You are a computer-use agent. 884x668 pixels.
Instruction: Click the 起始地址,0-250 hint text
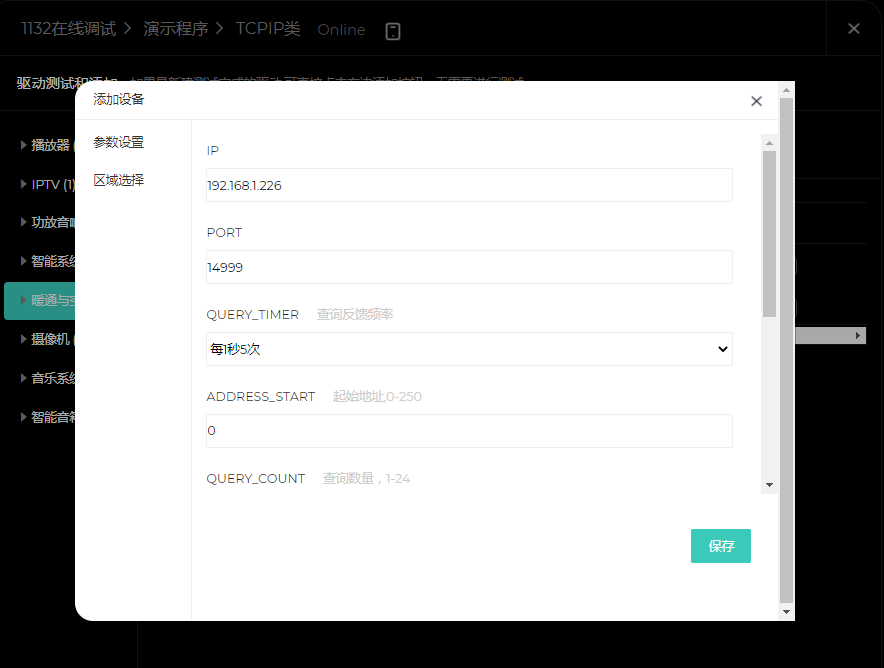click(377, 396)
